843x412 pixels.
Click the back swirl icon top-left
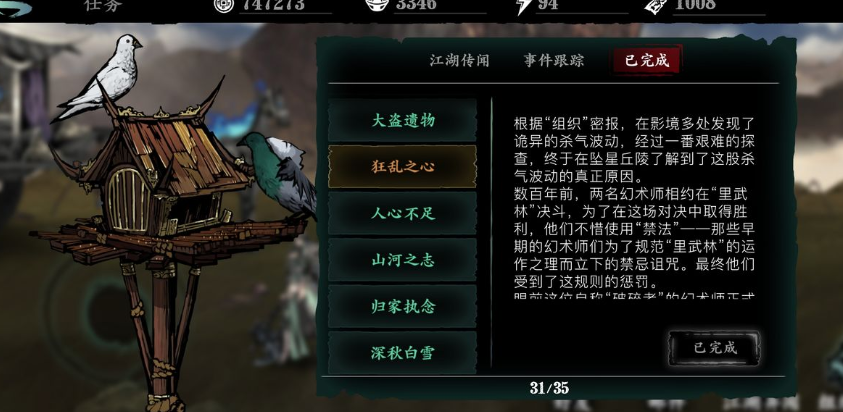16,8
